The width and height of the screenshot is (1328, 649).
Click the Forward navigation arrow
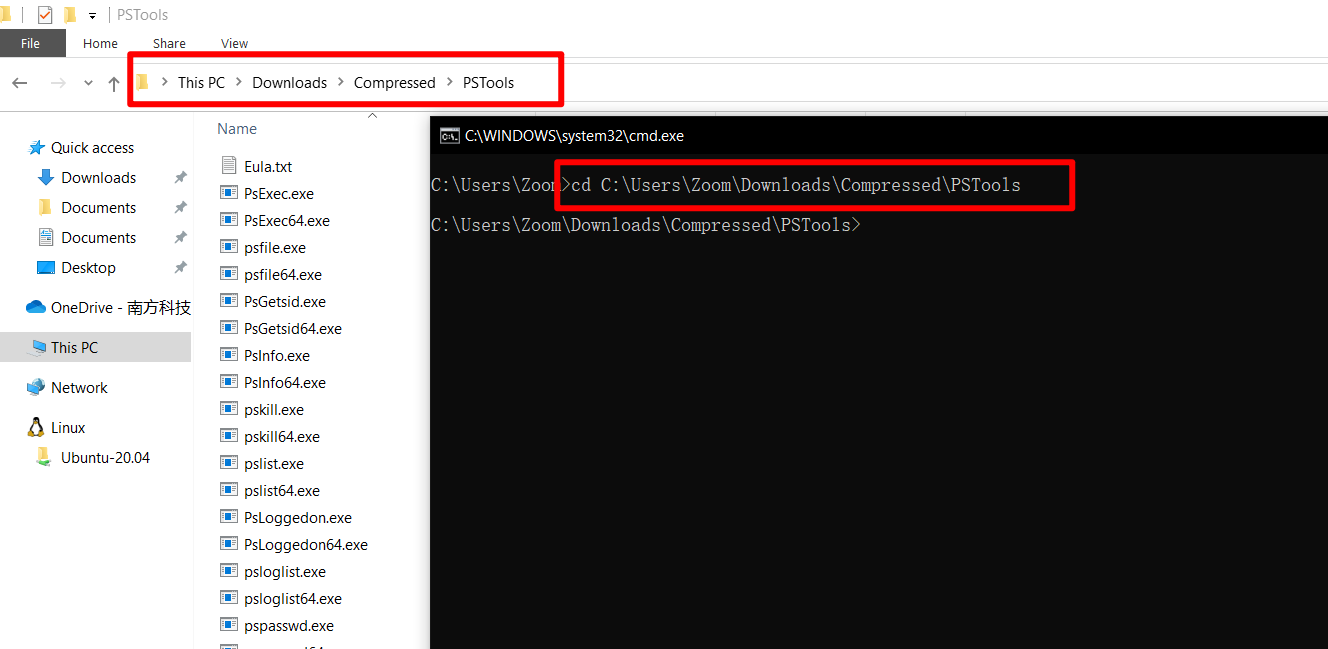(x=58, y=83)
